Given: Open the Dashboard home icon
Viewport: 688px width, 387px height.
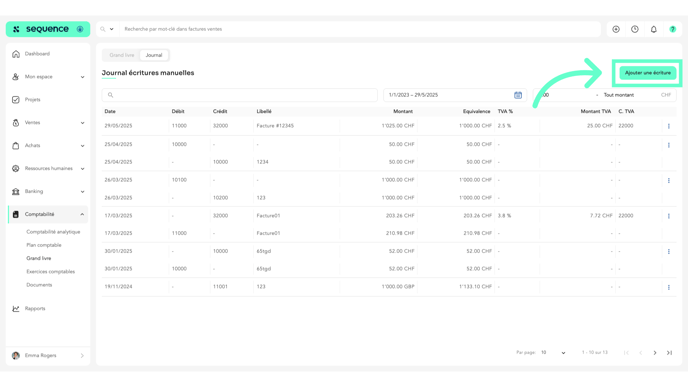Looking at the screenshot, I should tap(16, 54).
